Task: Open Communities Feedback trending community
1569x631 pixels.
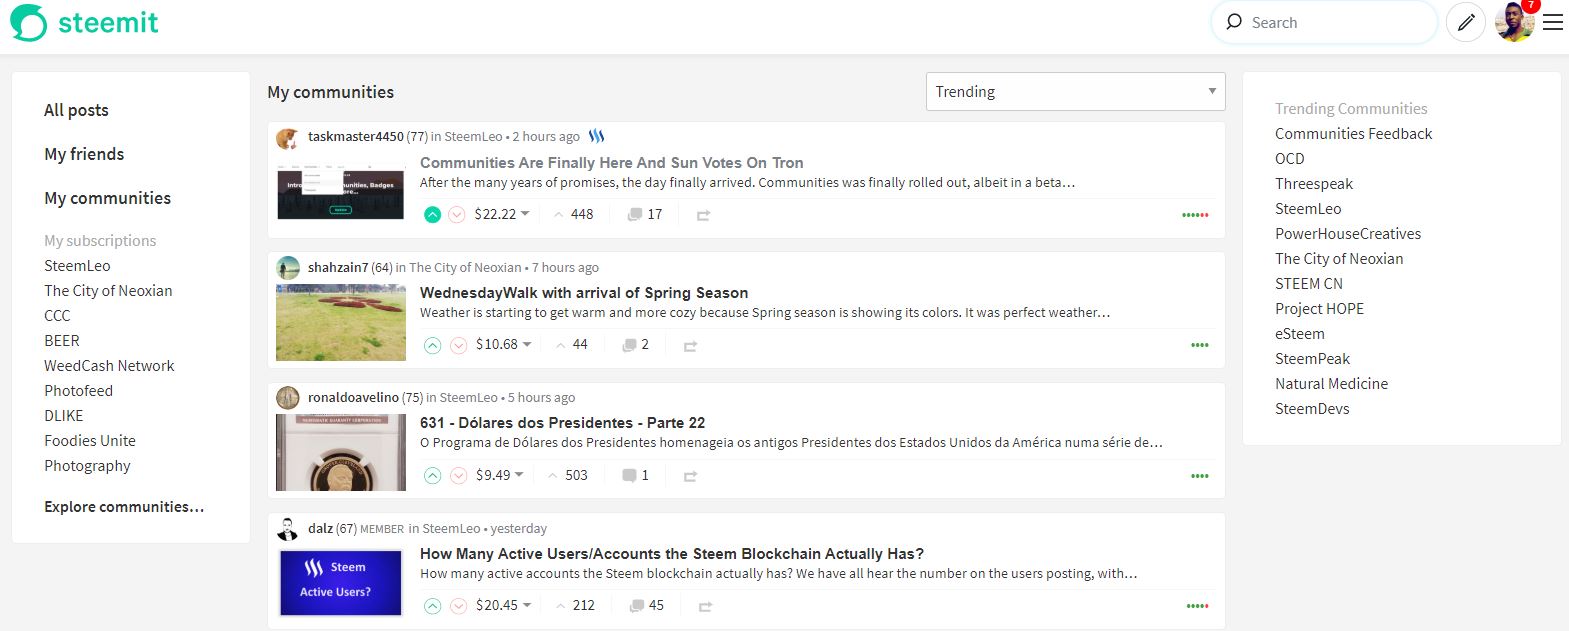Action: click(1353, 134)
